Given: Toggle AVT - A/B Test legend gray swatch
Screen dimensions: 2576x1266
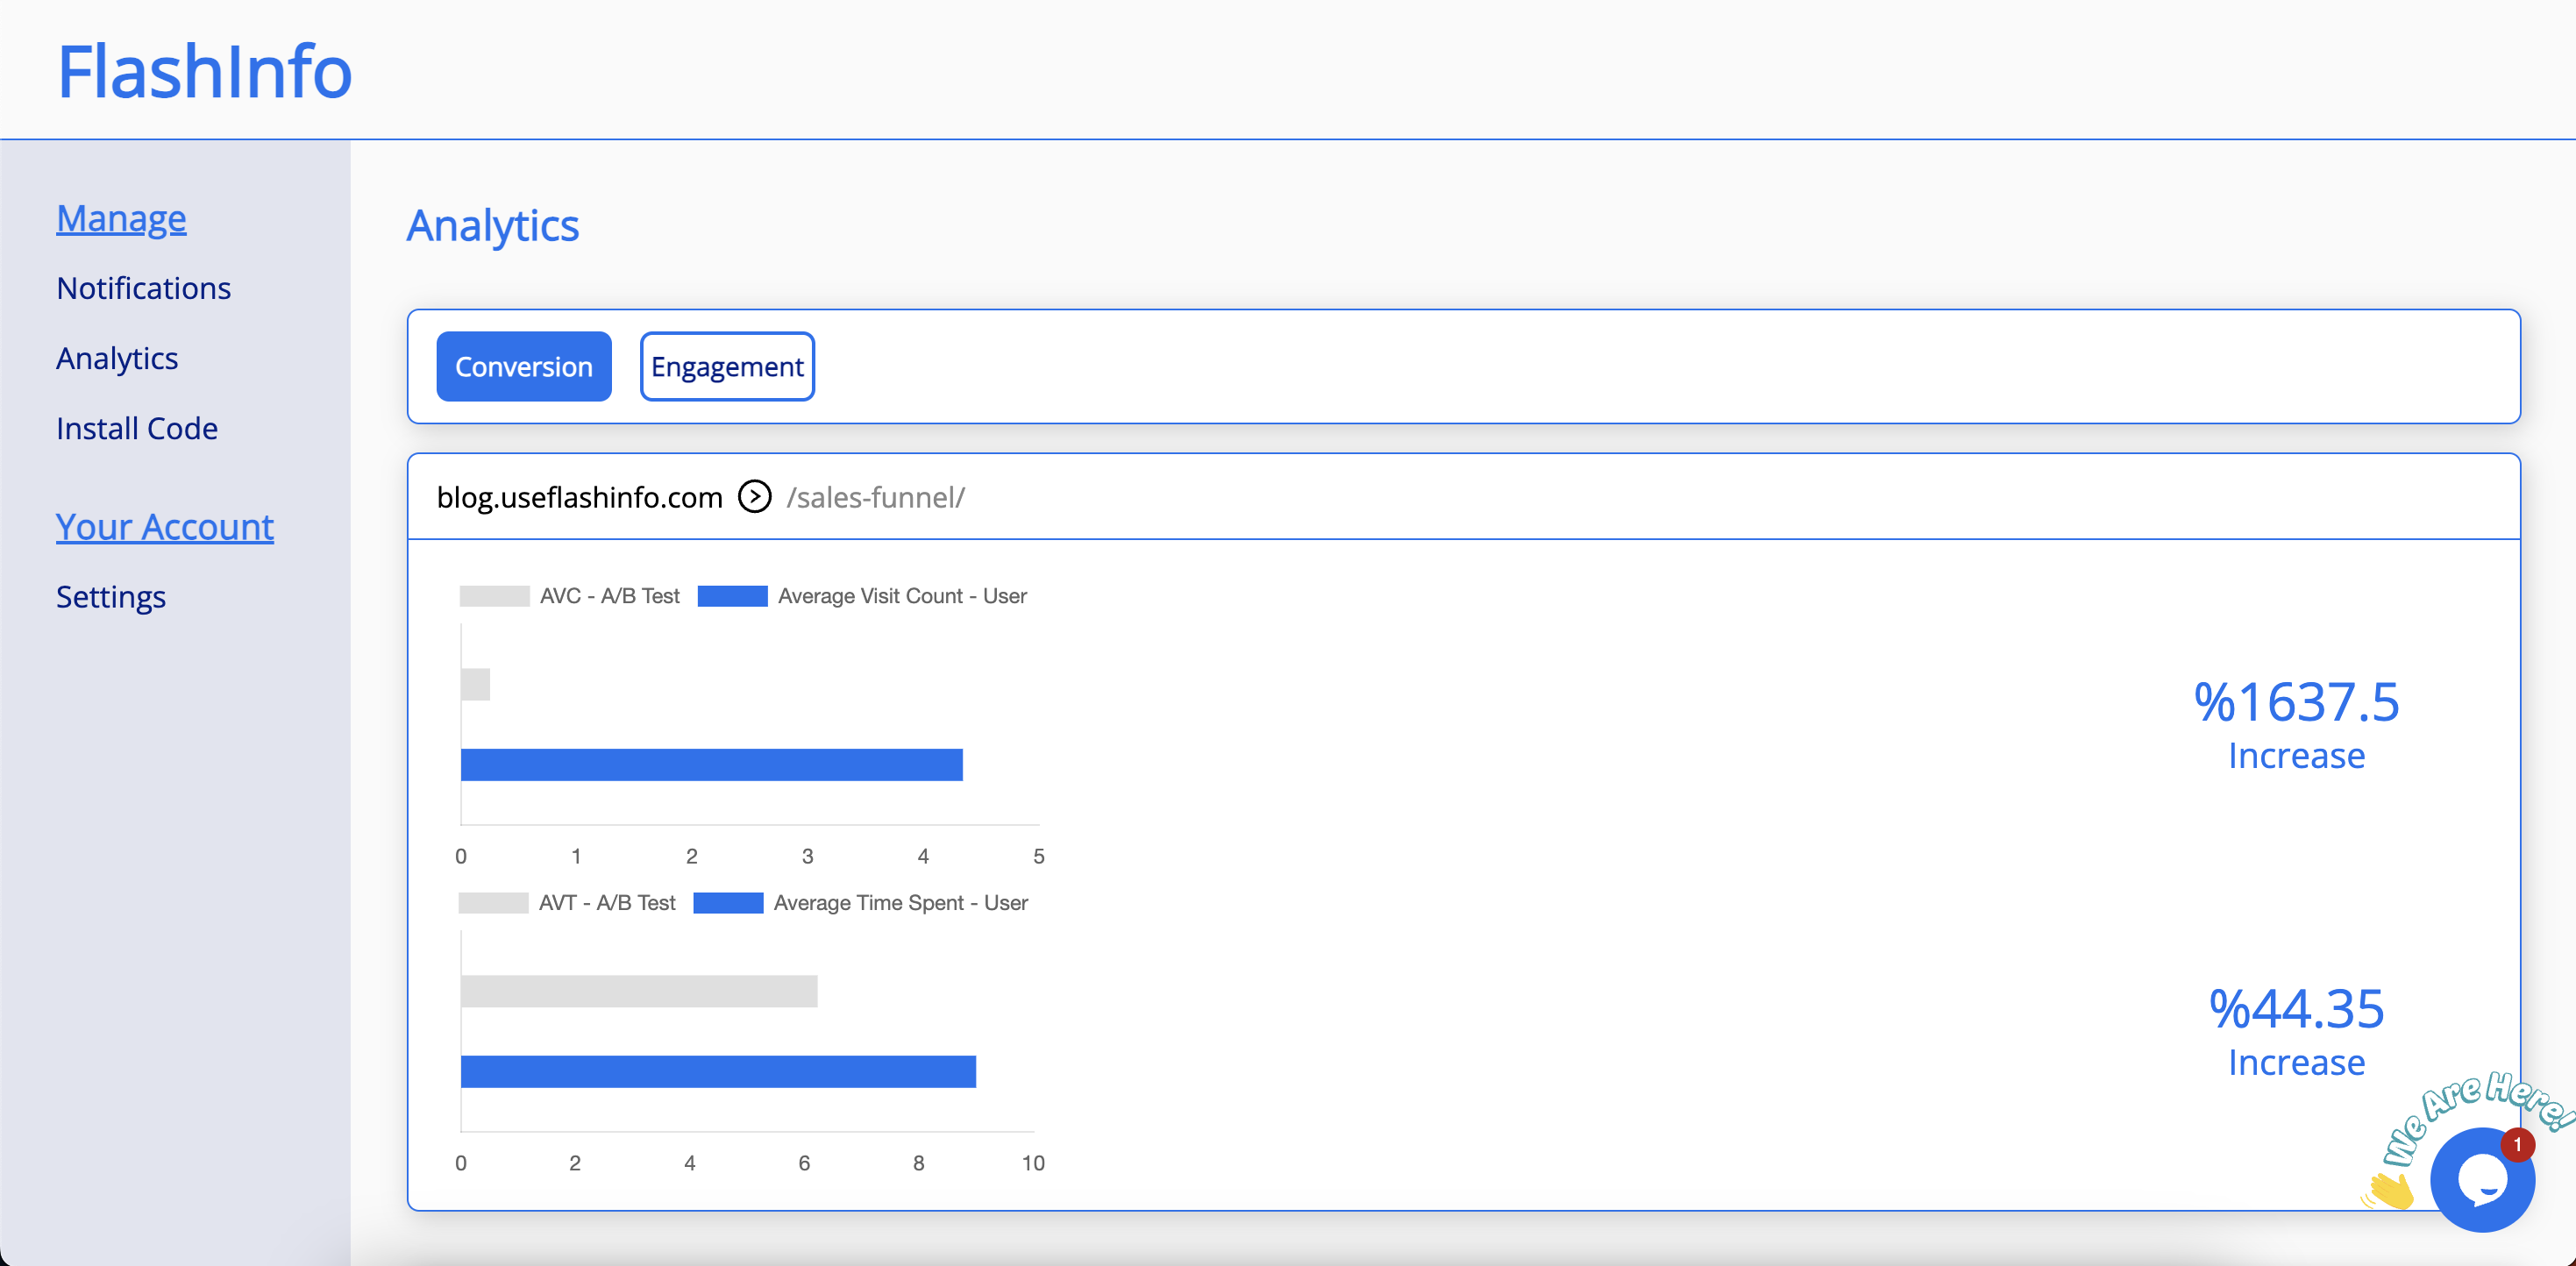Looking at the screenshot, I should (493, 903).
